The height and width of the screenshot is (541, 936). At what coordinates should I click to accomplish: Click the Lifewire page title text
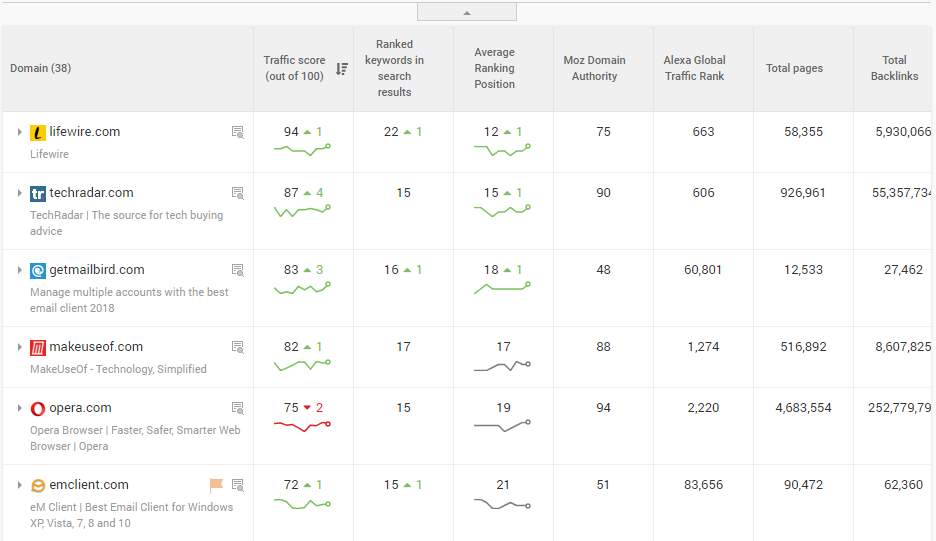pos(50,154)
